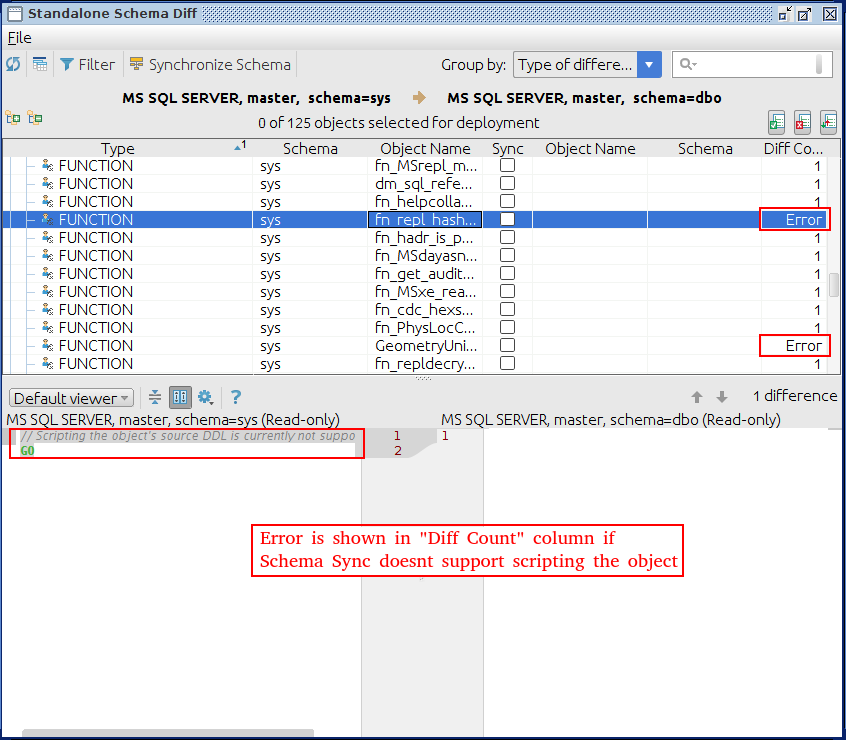Image resolution: width=846 pixels, height=740 pixels.
Task: Toggle synchronized scrolling icon
Action: pyautogui.click(x=180, y=398)
